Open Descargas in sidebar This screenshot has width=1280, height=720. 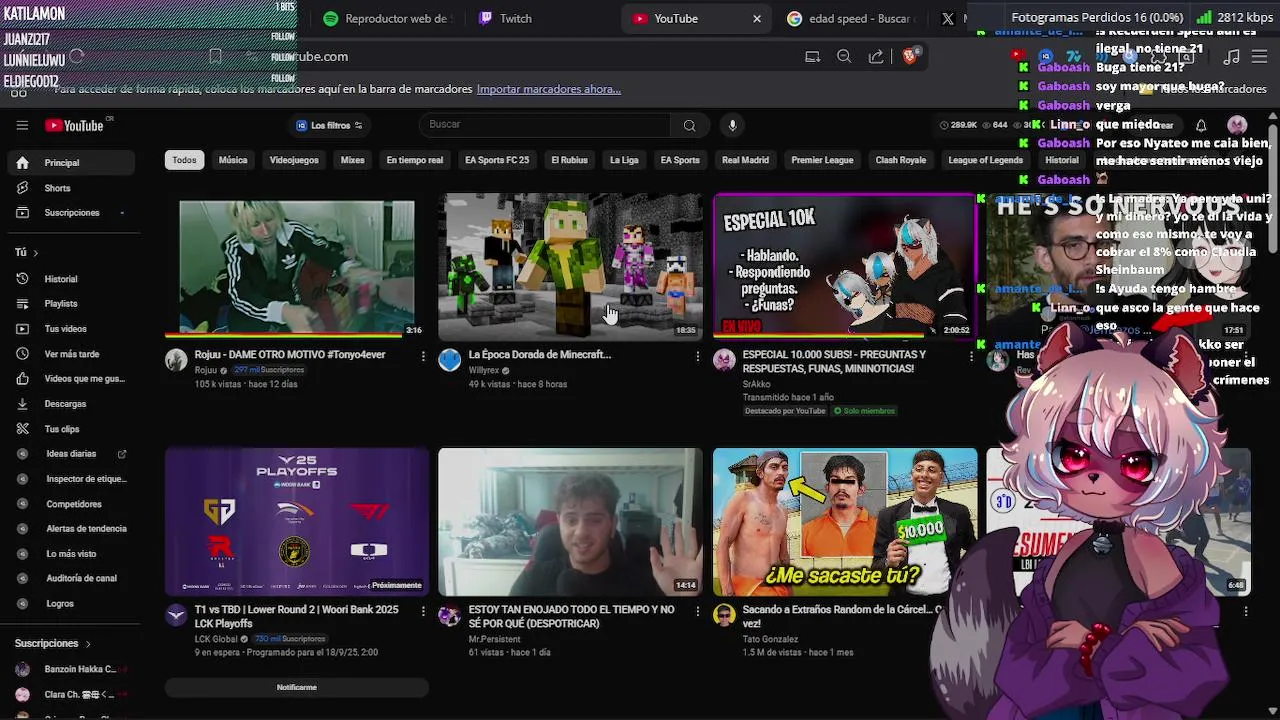[70, 404]
